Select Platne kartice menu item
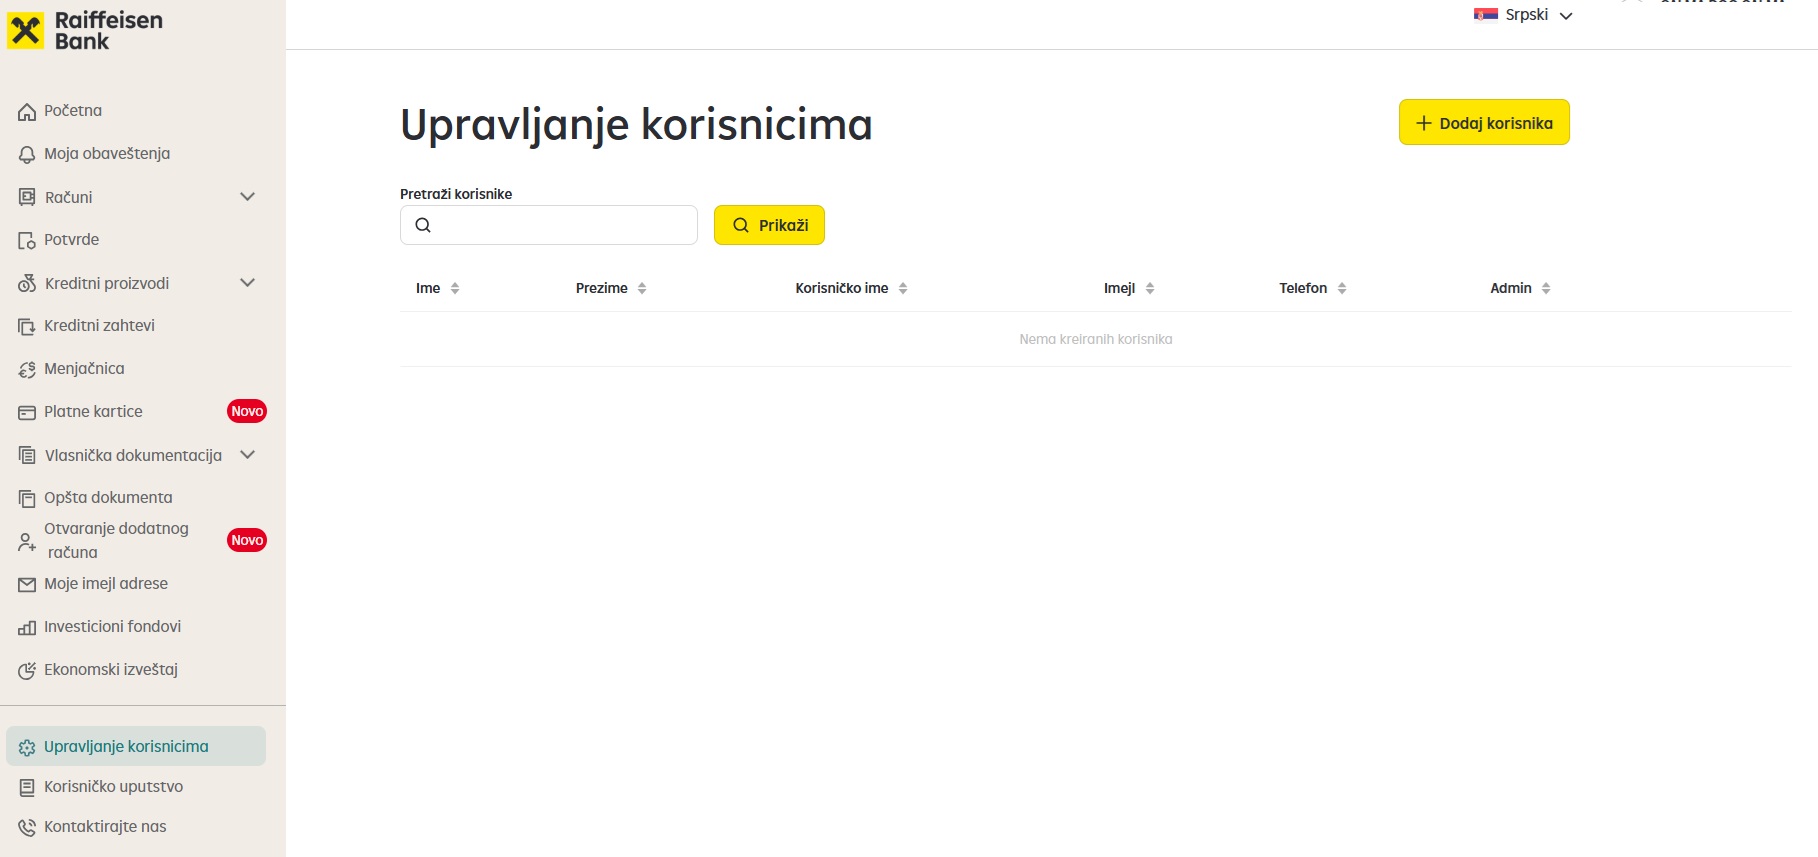The image size is (1818, 857). [x=93, y=412]
